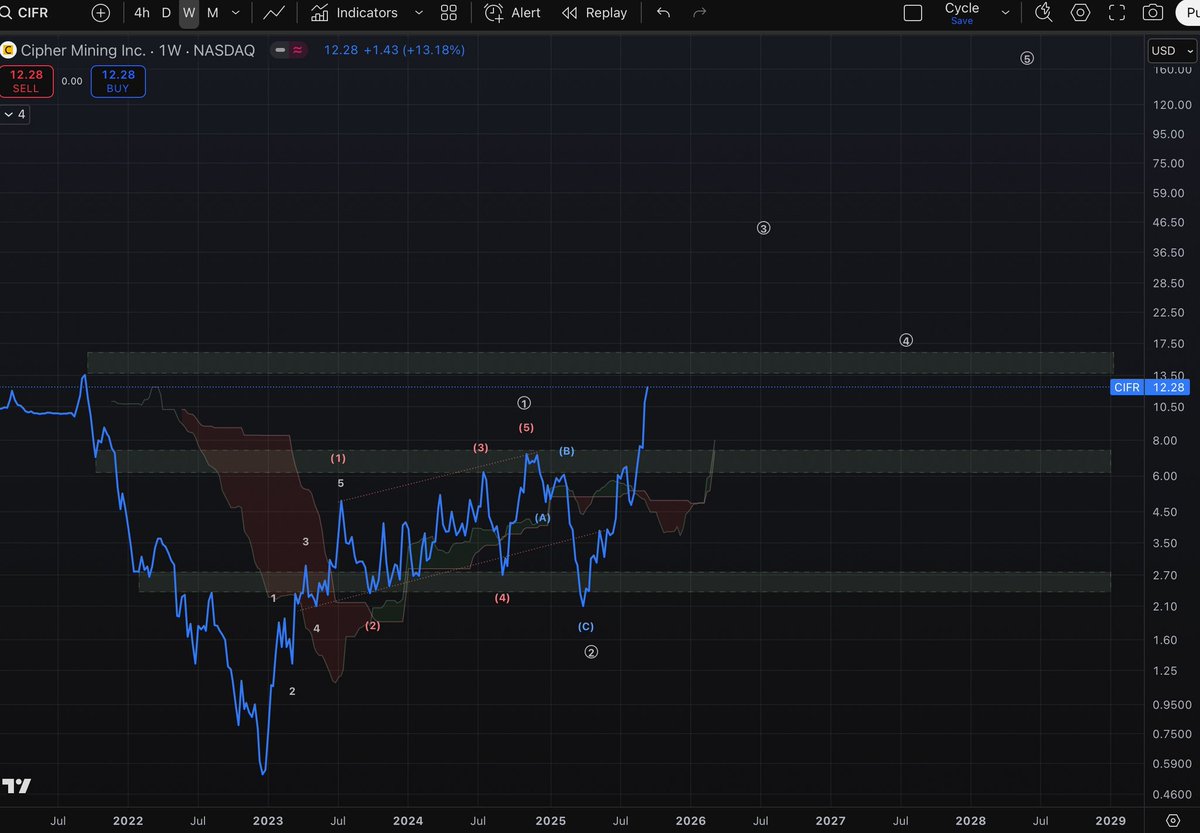Click the 12.28 BUY button
Viewport: 1200px width, 833px height.
[x=117, y=81]
